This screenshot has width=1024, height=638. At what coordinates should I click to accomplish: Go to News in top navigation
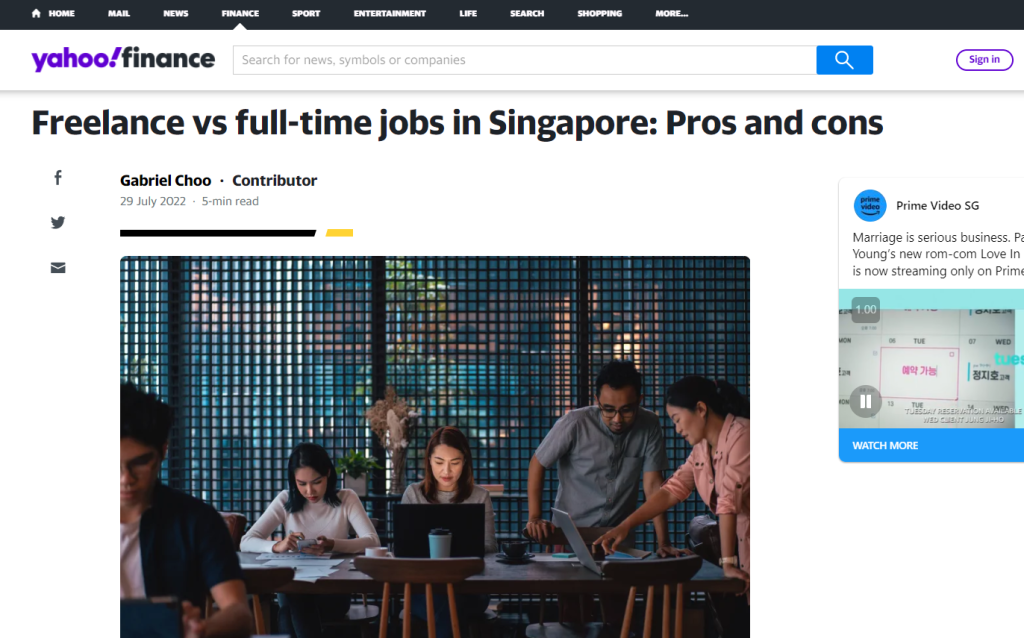tap(176, 13)
